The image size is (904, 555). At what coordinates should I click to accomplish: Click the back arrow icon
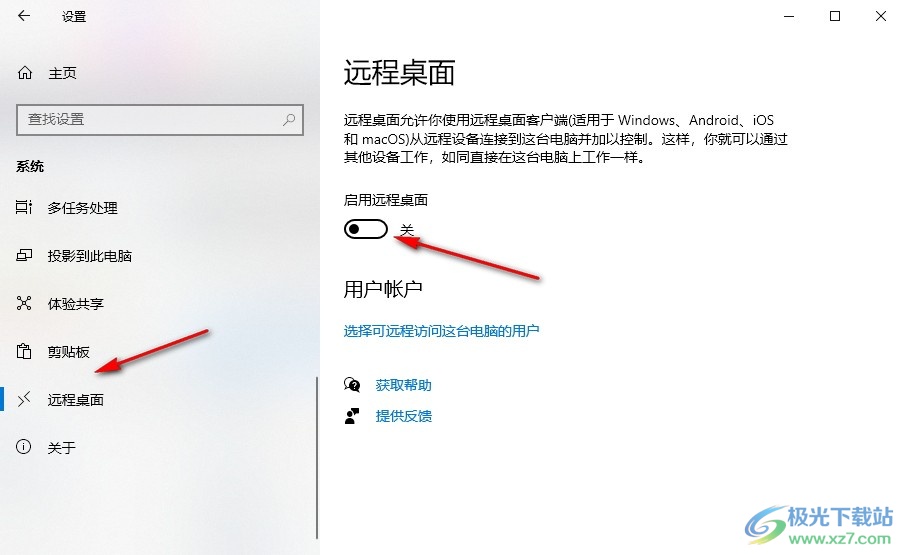(x=24, y=16)
